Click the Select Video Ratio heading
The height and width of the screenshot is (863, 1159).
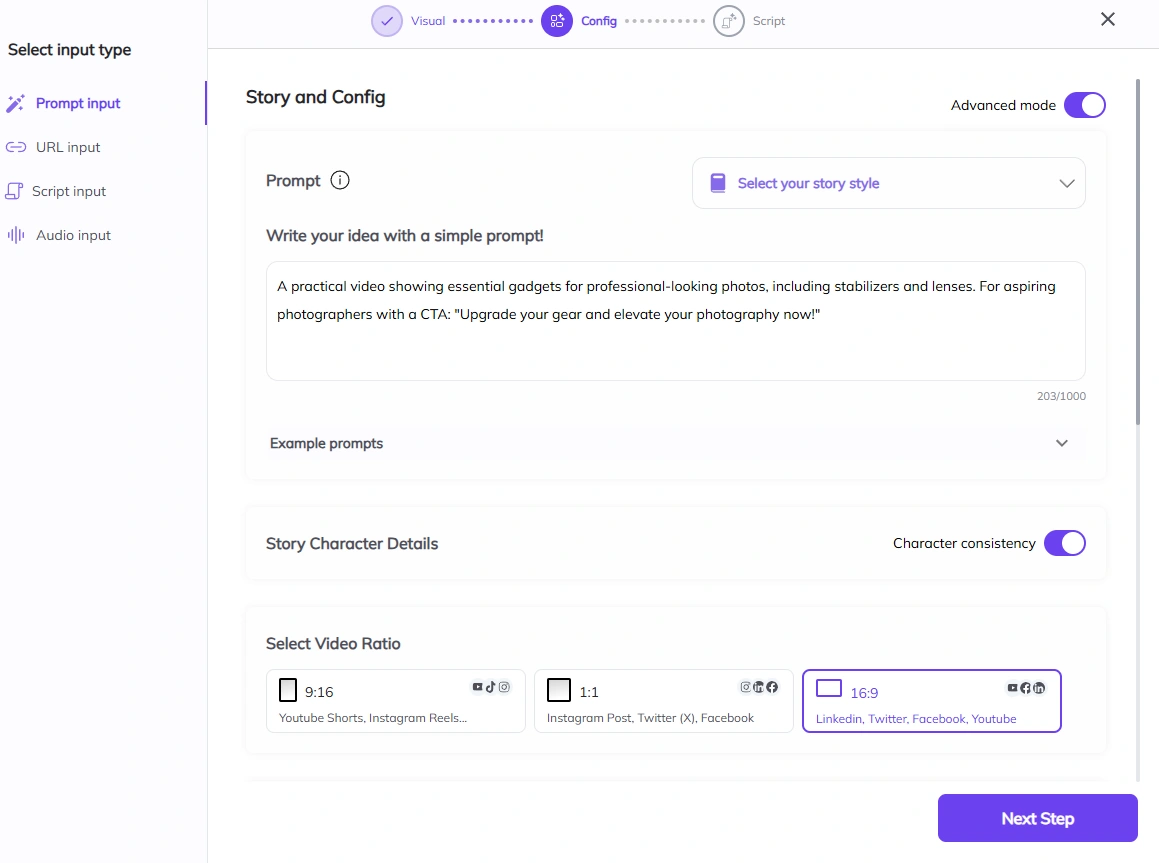pos(333,644)
